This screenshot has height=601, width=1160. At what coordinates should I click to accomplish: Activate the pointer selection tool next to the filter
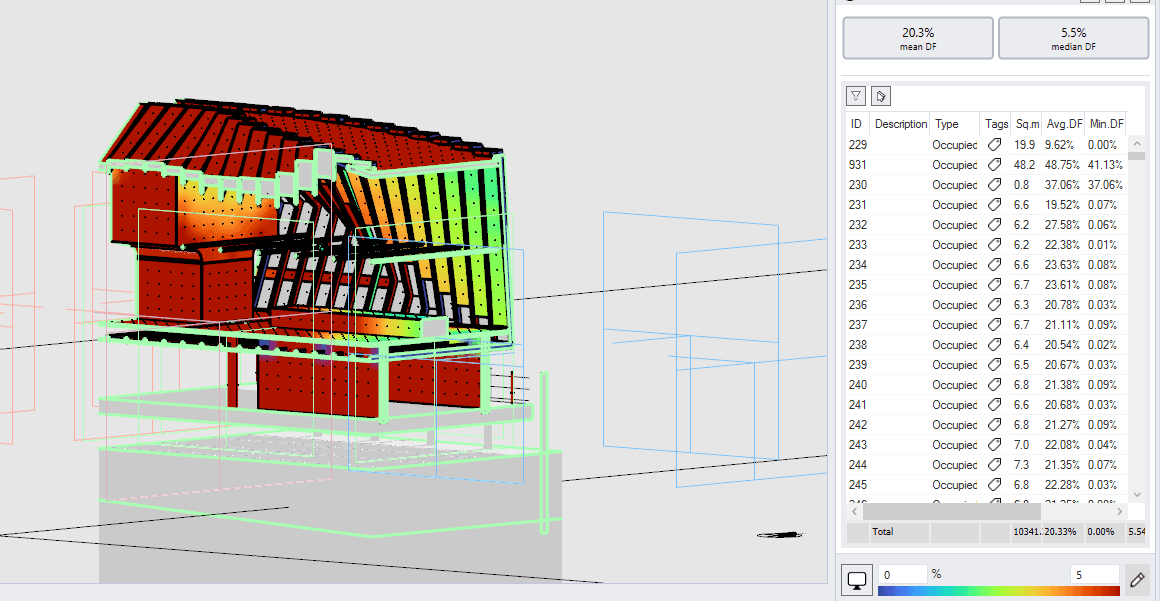[881, 95]
